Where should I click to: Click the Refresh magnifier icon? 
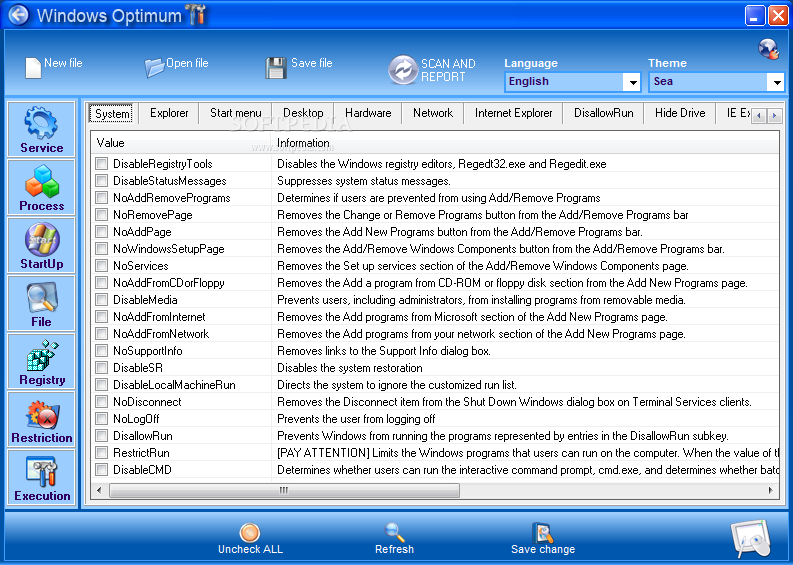(394, 532)
